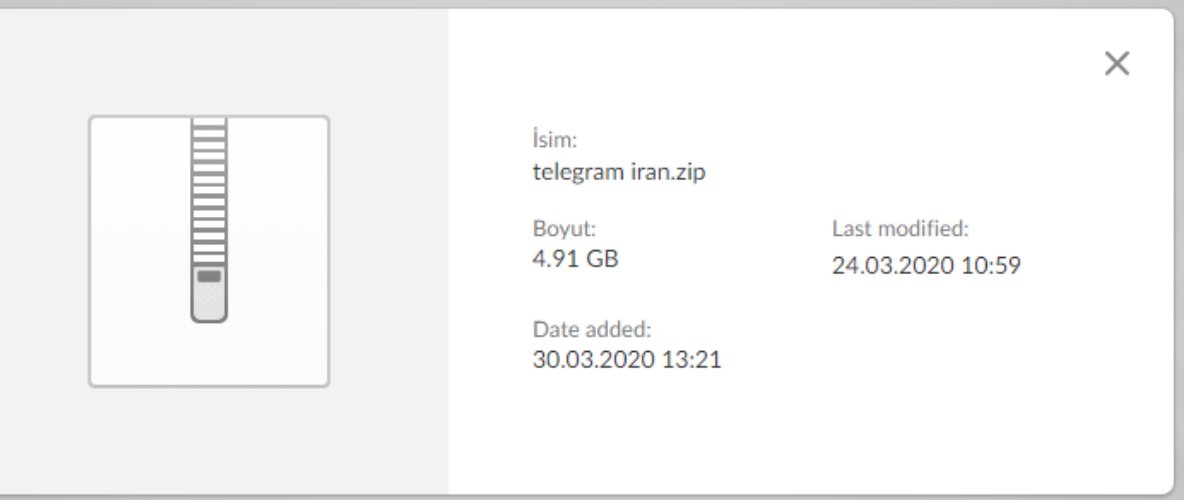Click the zipper pull tab on the archive icon
The width and height of the screenshot is (1184, 500).
coord(209,276)
